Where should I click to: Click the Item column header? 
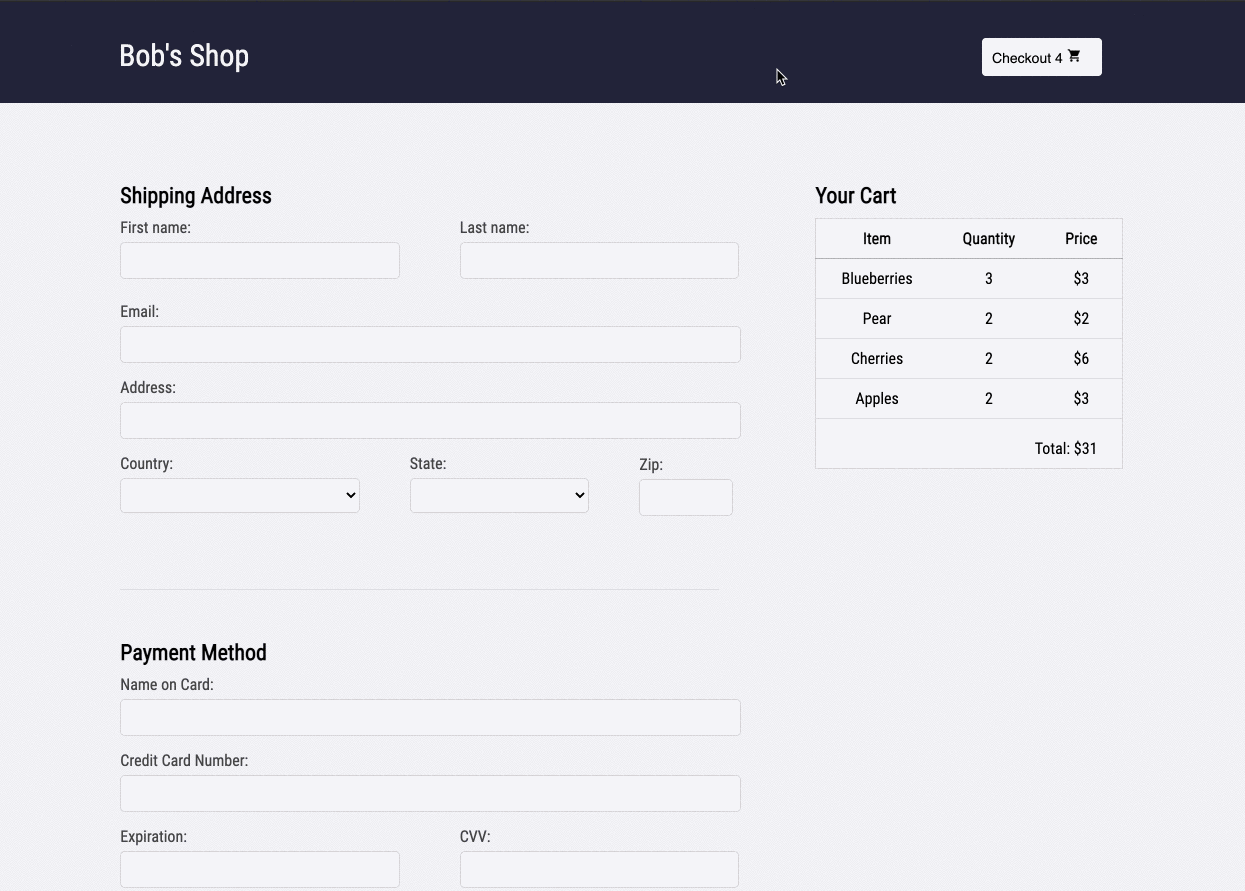click(x=877, y=239)
